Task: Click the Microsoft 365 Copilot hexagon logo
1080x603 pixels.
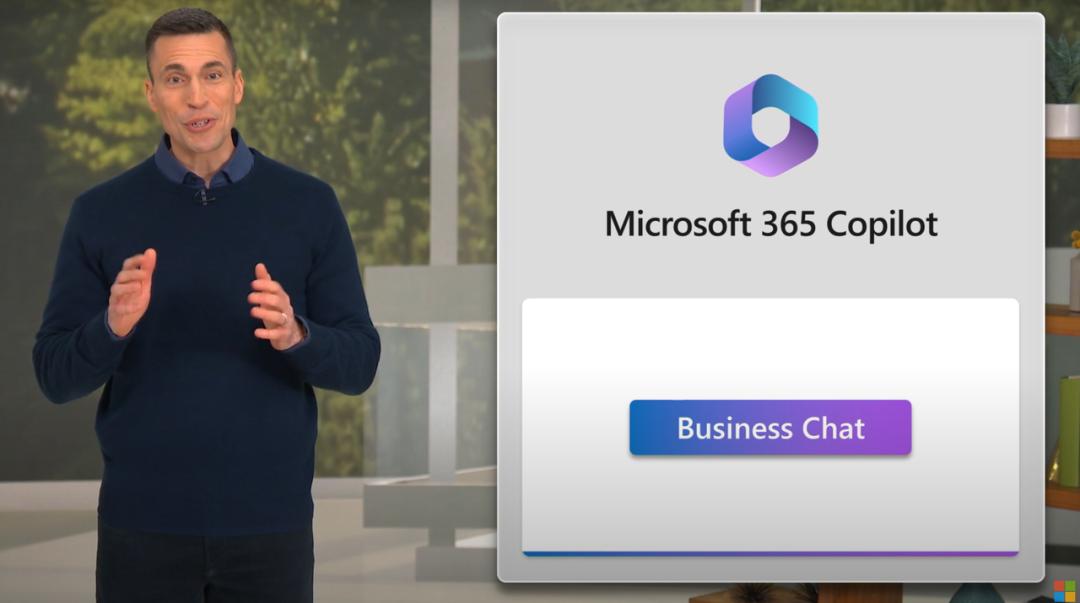Action: point(771,125)
